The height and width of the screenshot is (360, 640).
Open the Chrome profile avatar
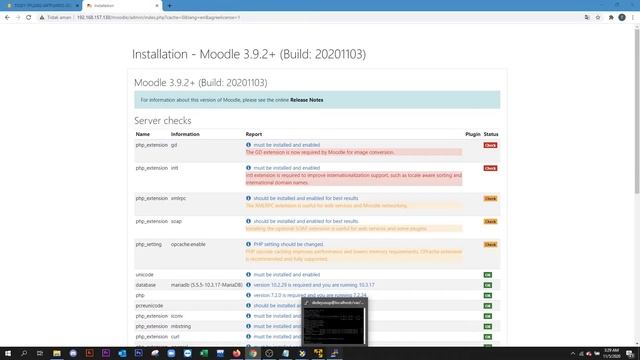point(622,18)
